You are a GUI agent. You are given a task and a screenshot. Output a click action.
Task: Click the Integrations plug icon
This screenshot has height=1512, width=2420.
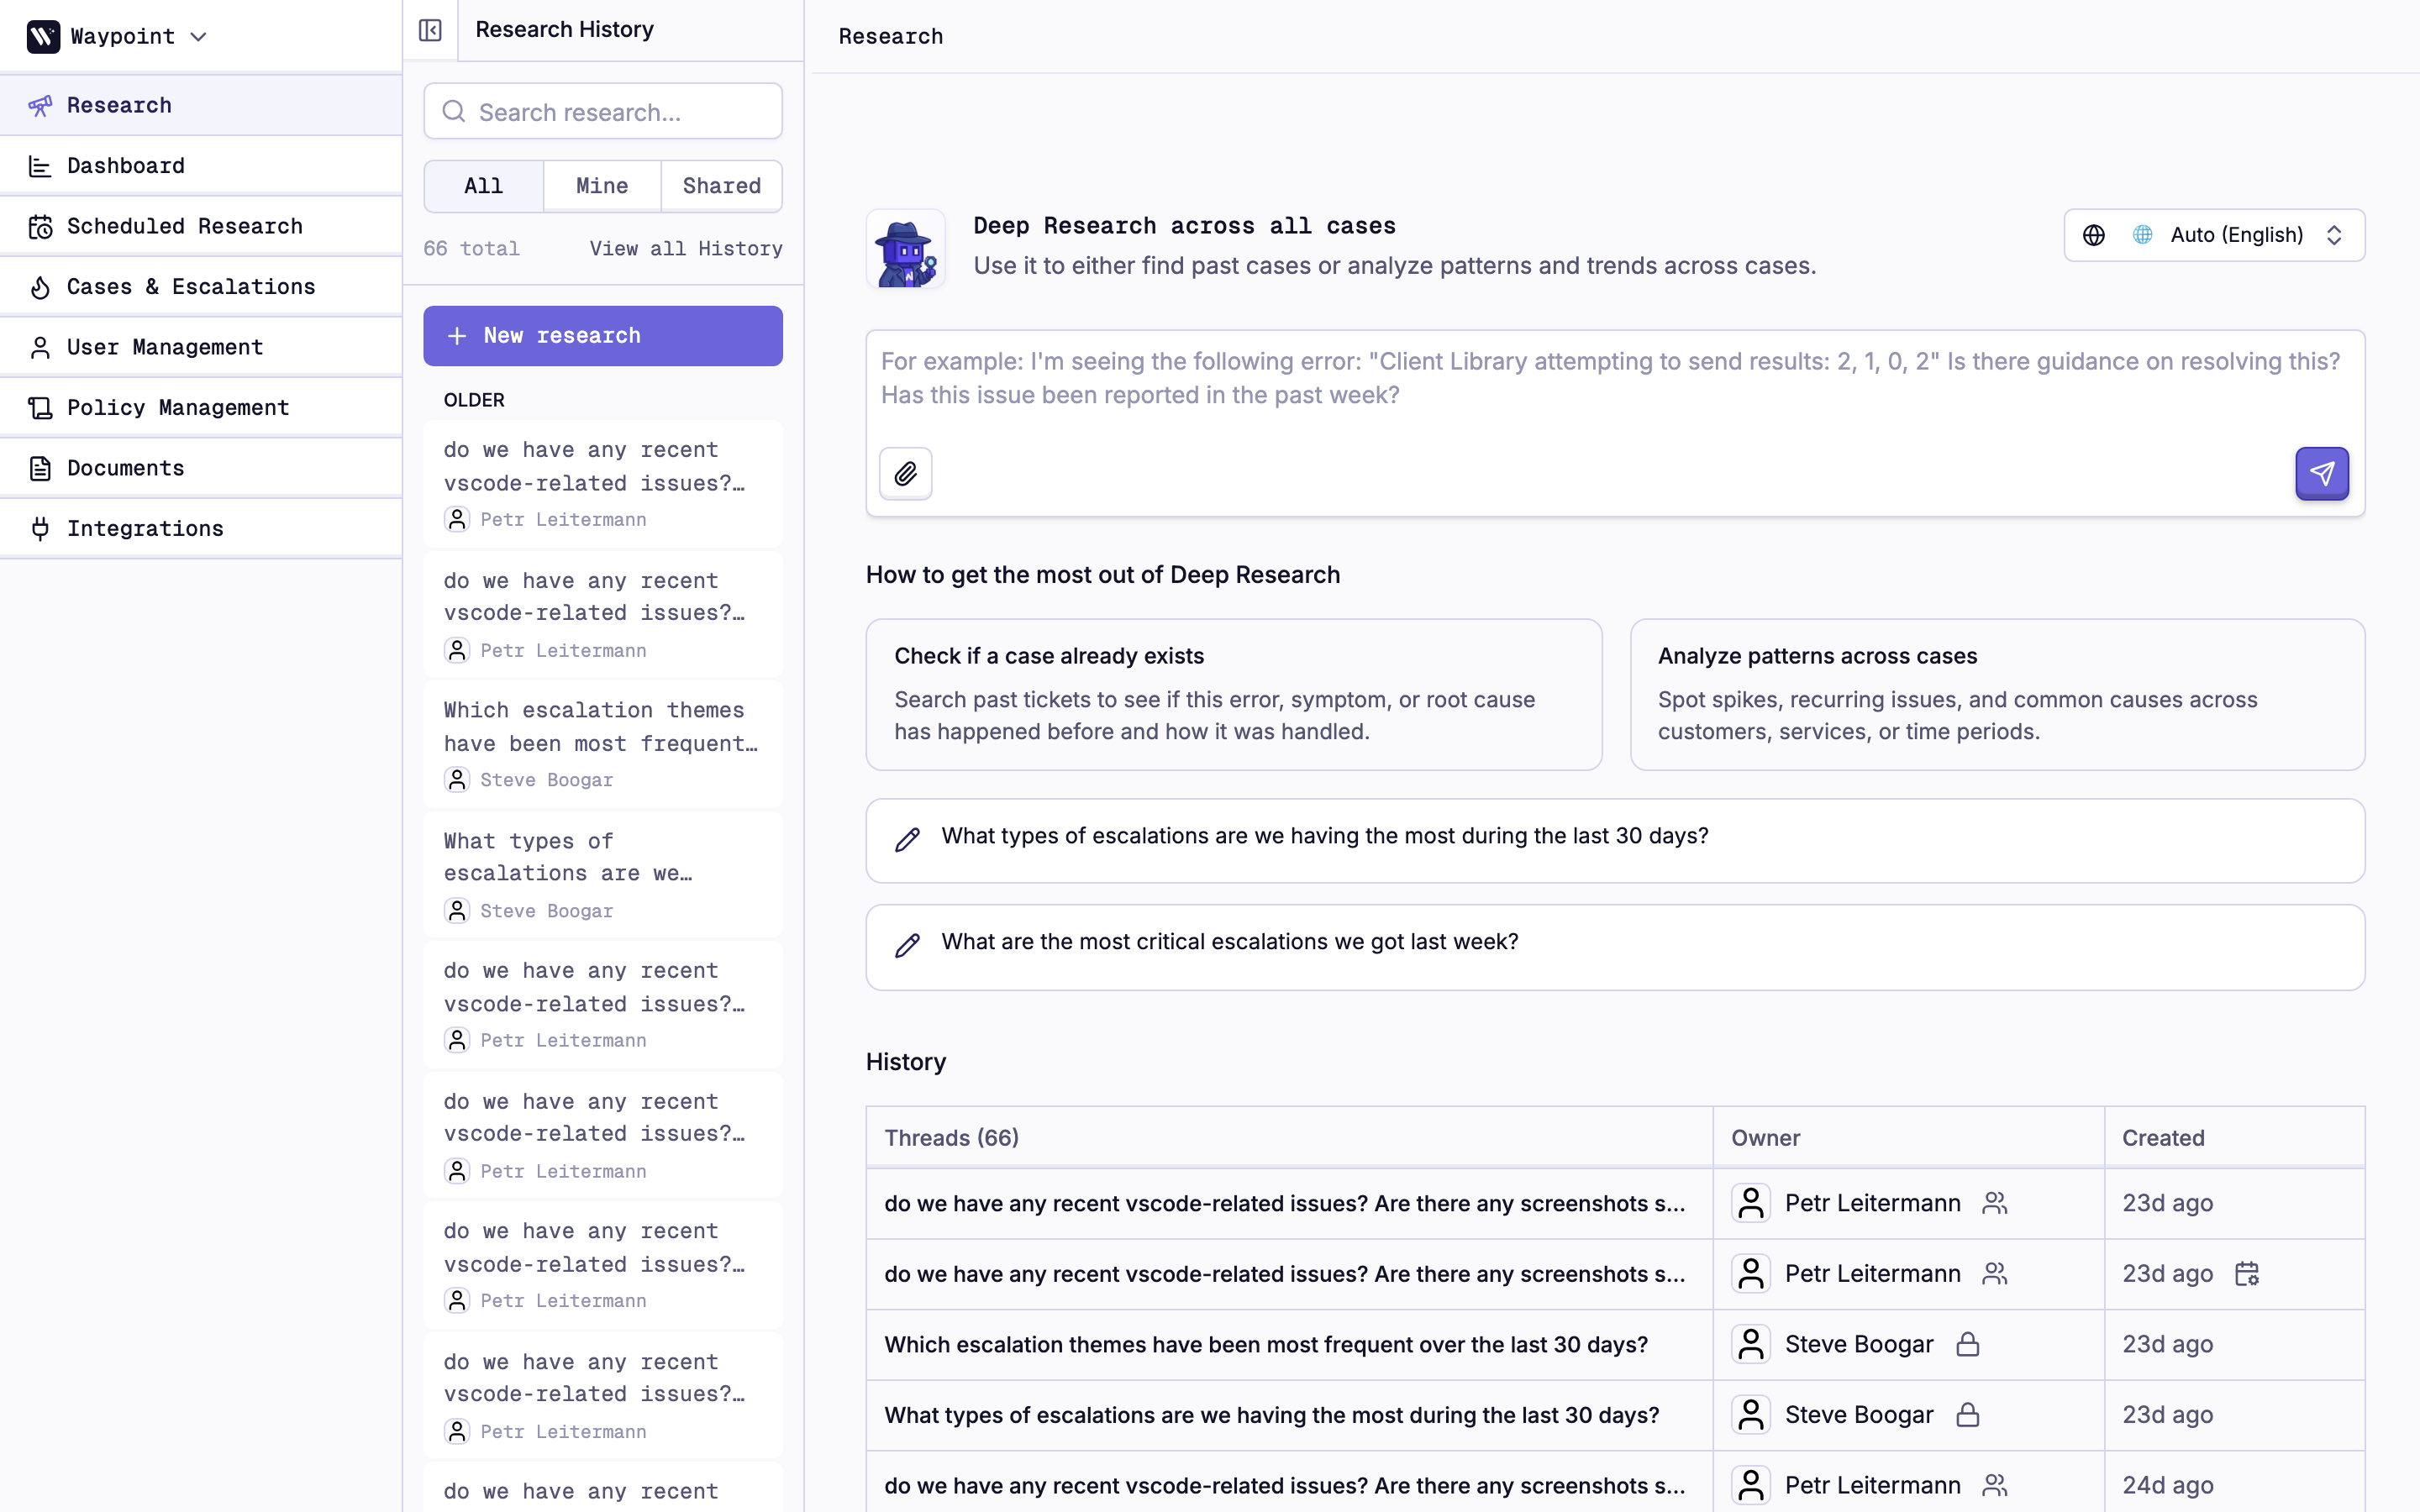coord(40,529)
